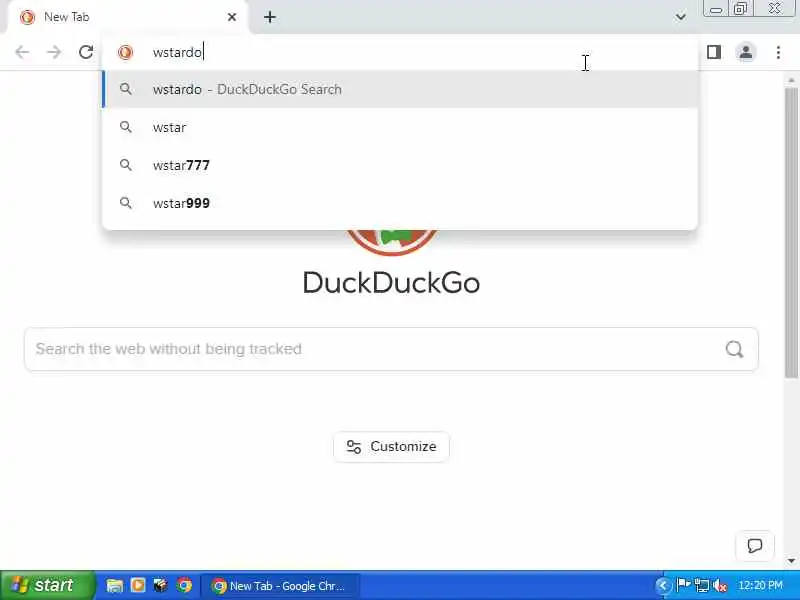Image resolution: width=800 pixels, height=600 pixels.
Task: Click the network icon in the system tray
Action: point(702,585)
